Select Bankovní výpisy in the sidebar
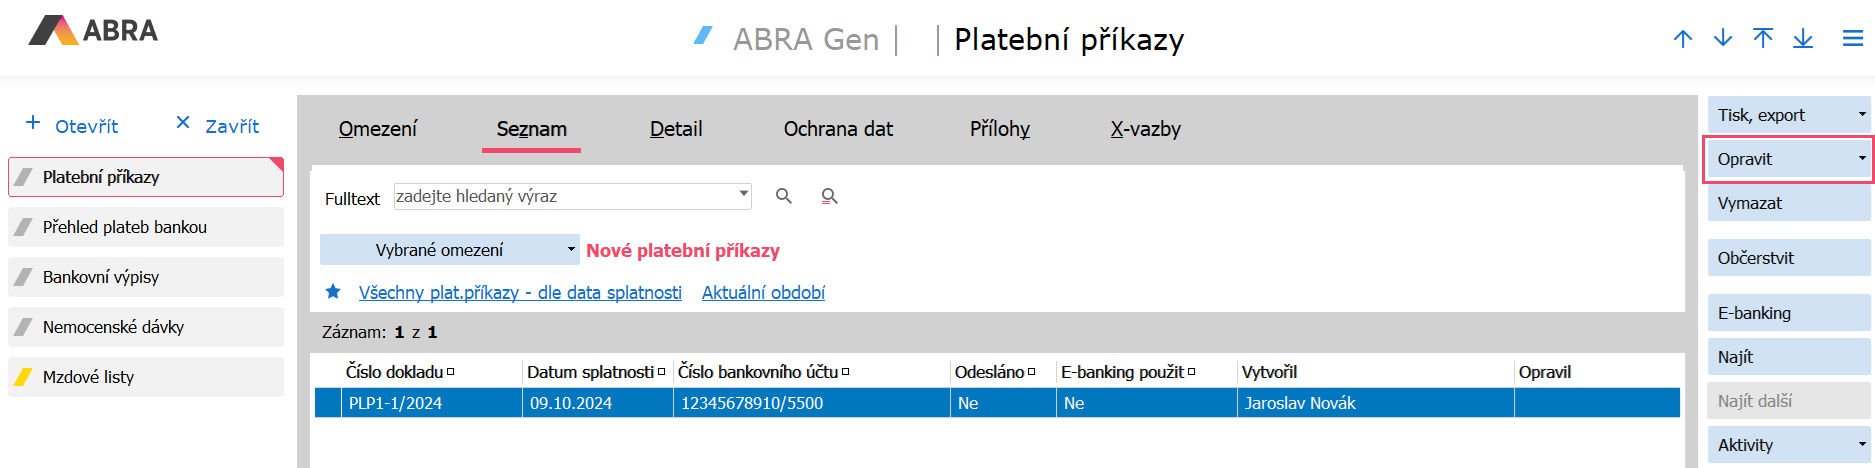 [x=146, y=277]
